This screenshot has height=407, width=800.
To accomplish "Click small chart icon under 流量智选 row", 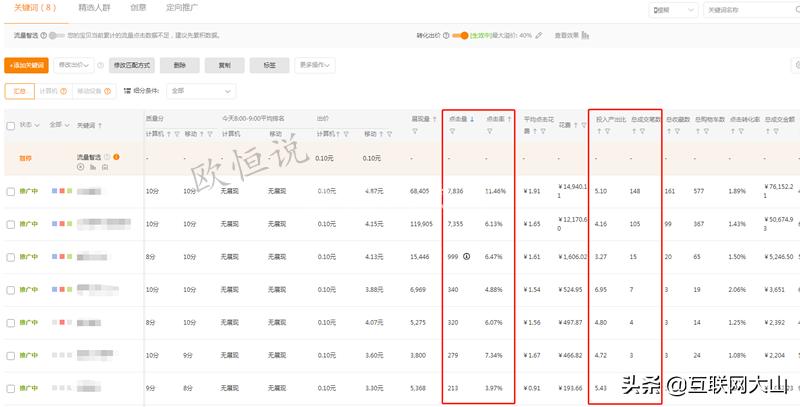I will [x=93, y=167].
